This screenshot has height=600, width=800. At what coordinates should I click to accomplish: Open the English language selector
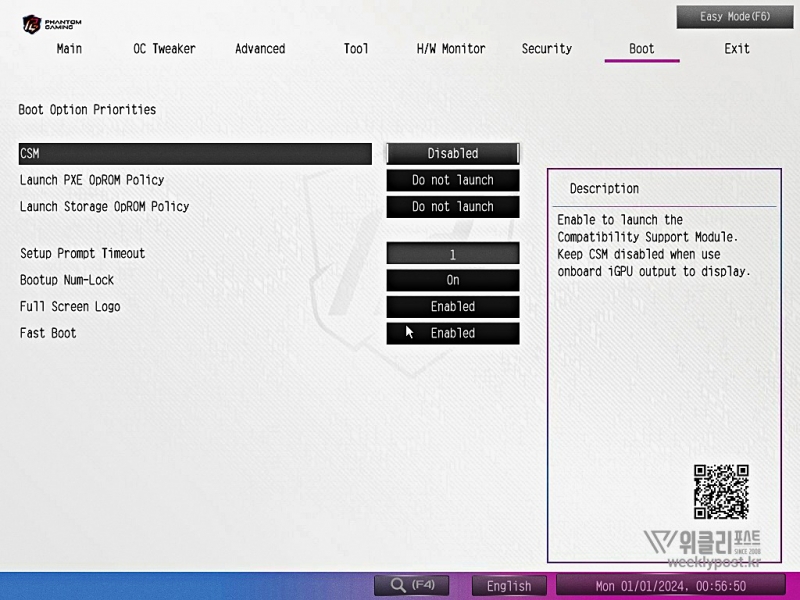click(509, 586)
